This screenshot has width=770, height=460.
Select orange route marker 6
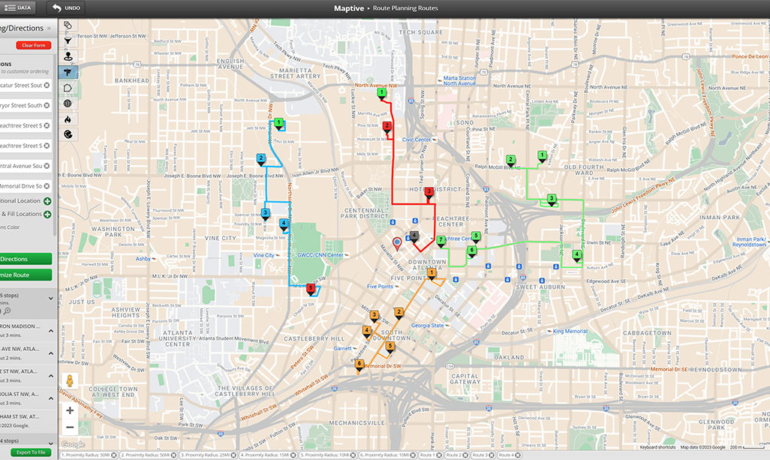coord(359,365)
